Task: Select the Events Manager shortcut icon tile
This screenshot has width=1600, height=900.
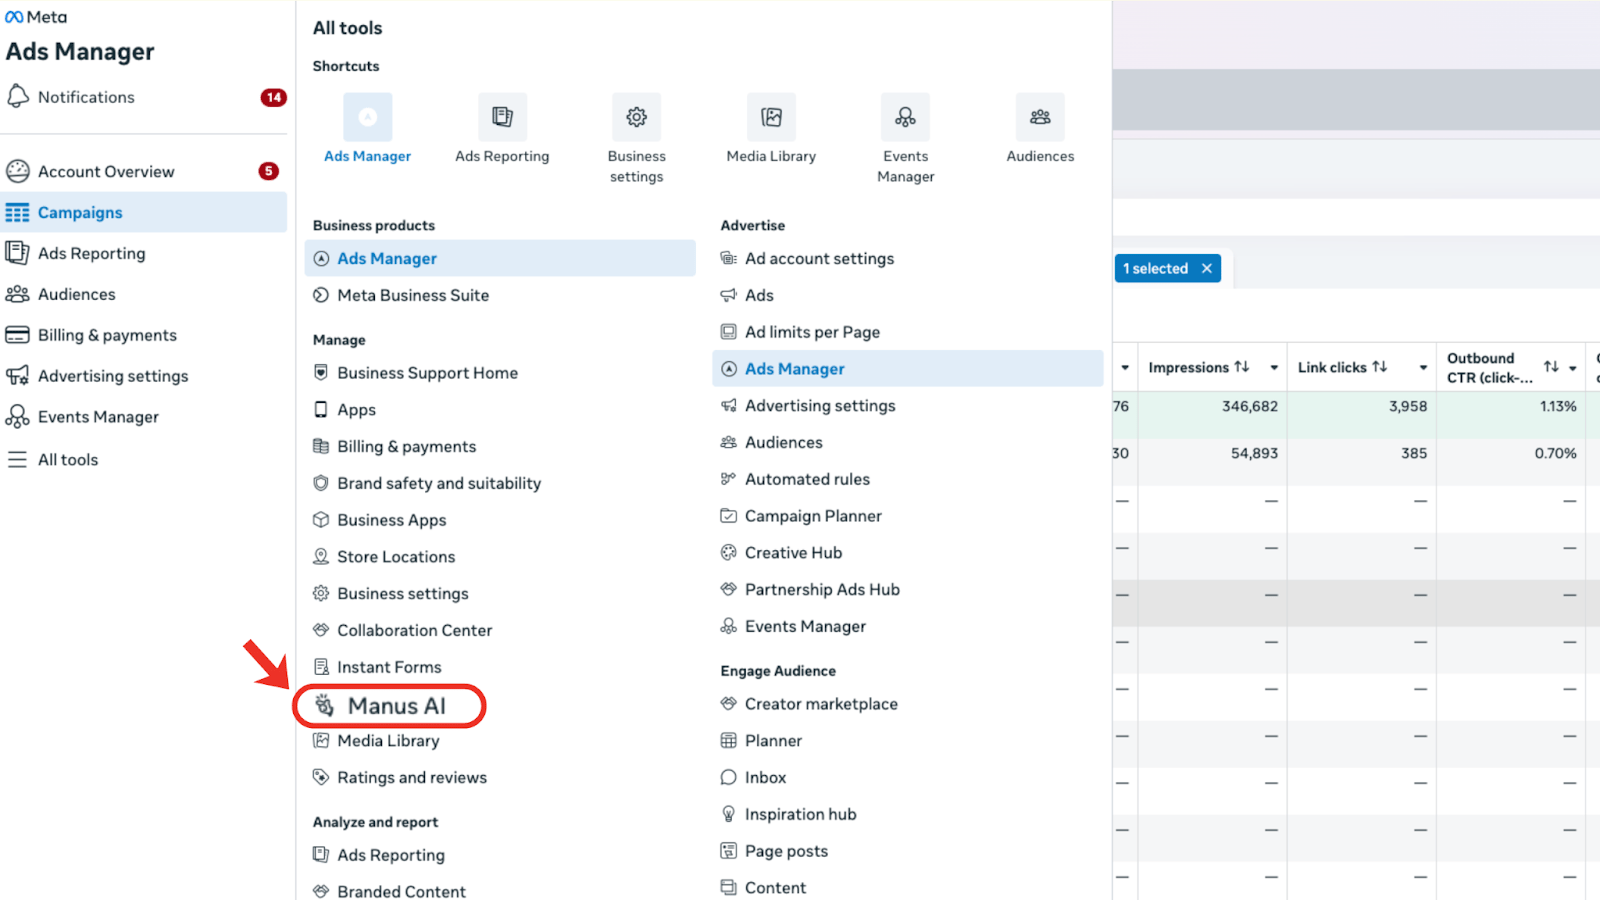Action: [905, 117]
